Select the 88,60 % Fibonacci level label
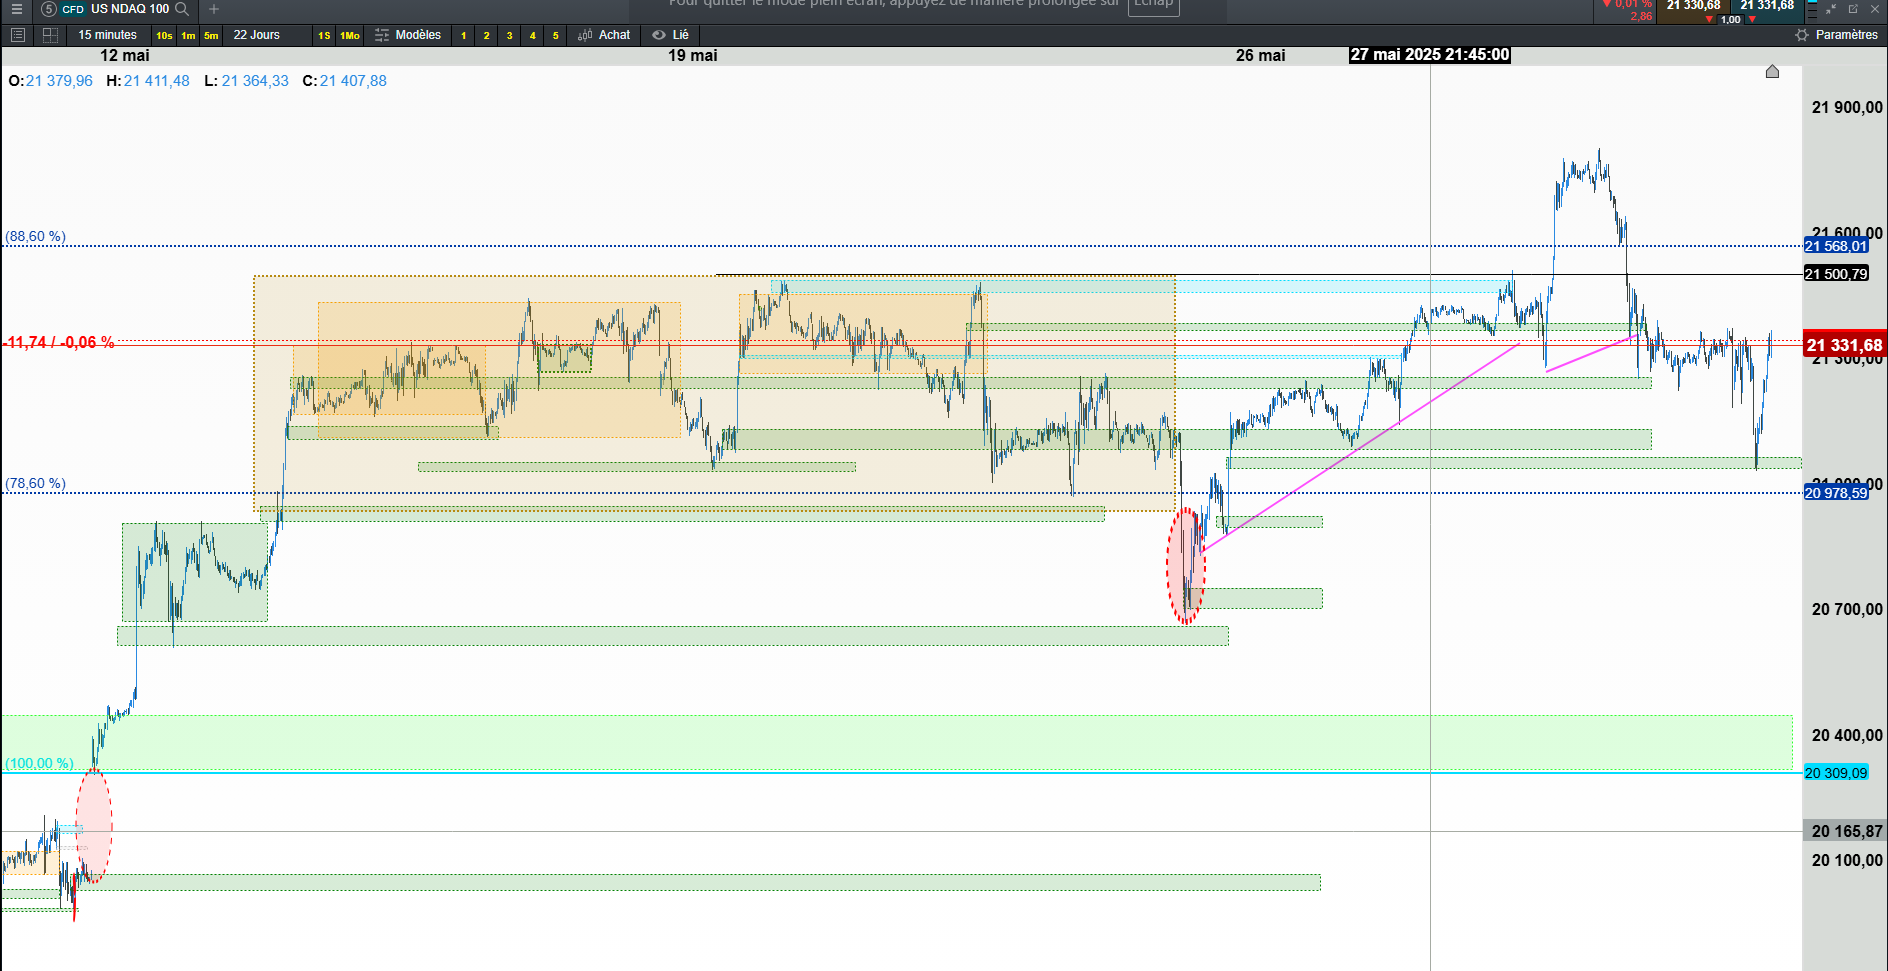Image resolution: width=1888 pixels, height=971 pixels. (35, 237)
